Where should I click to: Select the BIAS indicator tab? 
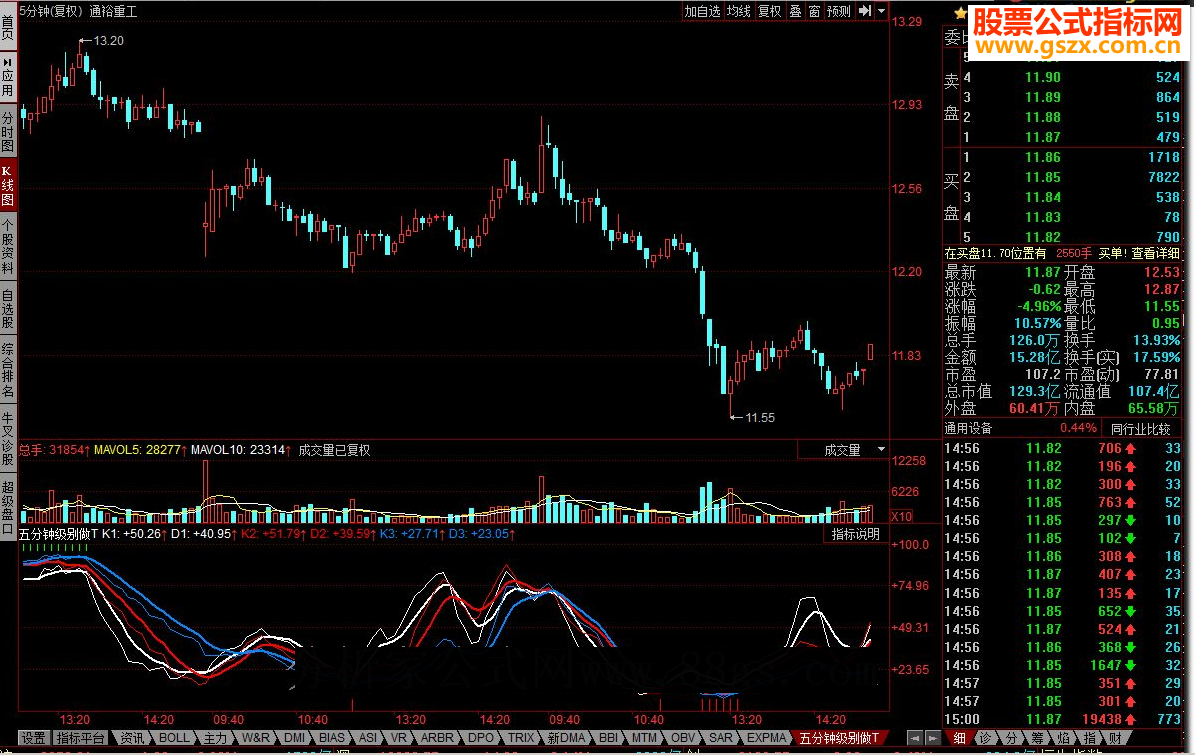pos(332,737)
